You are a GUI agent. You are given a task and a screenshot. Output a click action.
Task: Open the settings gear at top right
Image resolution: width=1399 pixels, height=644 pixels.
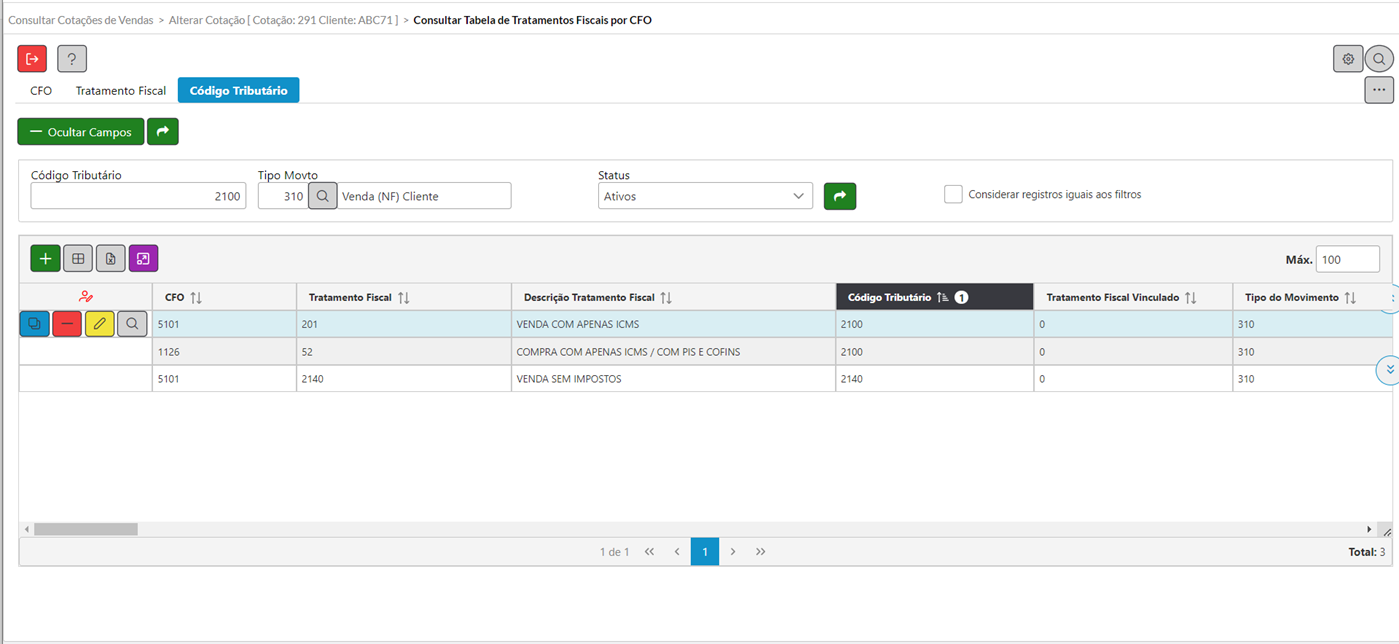click(1348, 59)
